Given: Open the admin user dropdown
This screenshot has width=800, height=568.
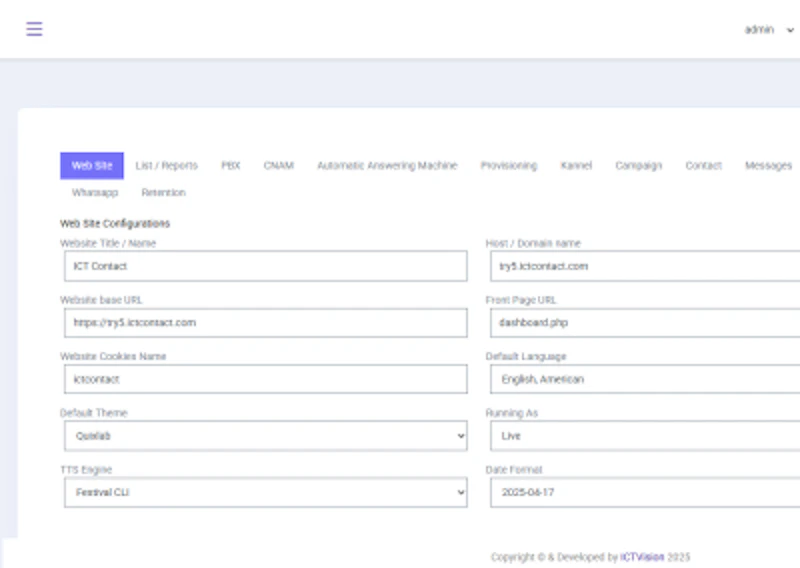Looking at the screenshot, I should click(768, 30).
